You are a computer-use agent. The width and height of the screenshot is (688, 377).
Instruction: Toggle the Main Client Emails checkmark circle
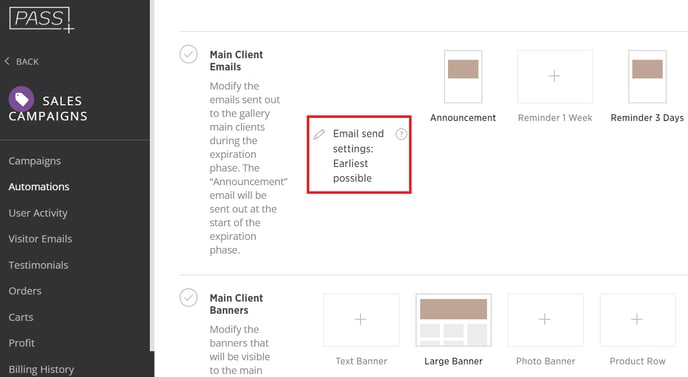point(189,54)
